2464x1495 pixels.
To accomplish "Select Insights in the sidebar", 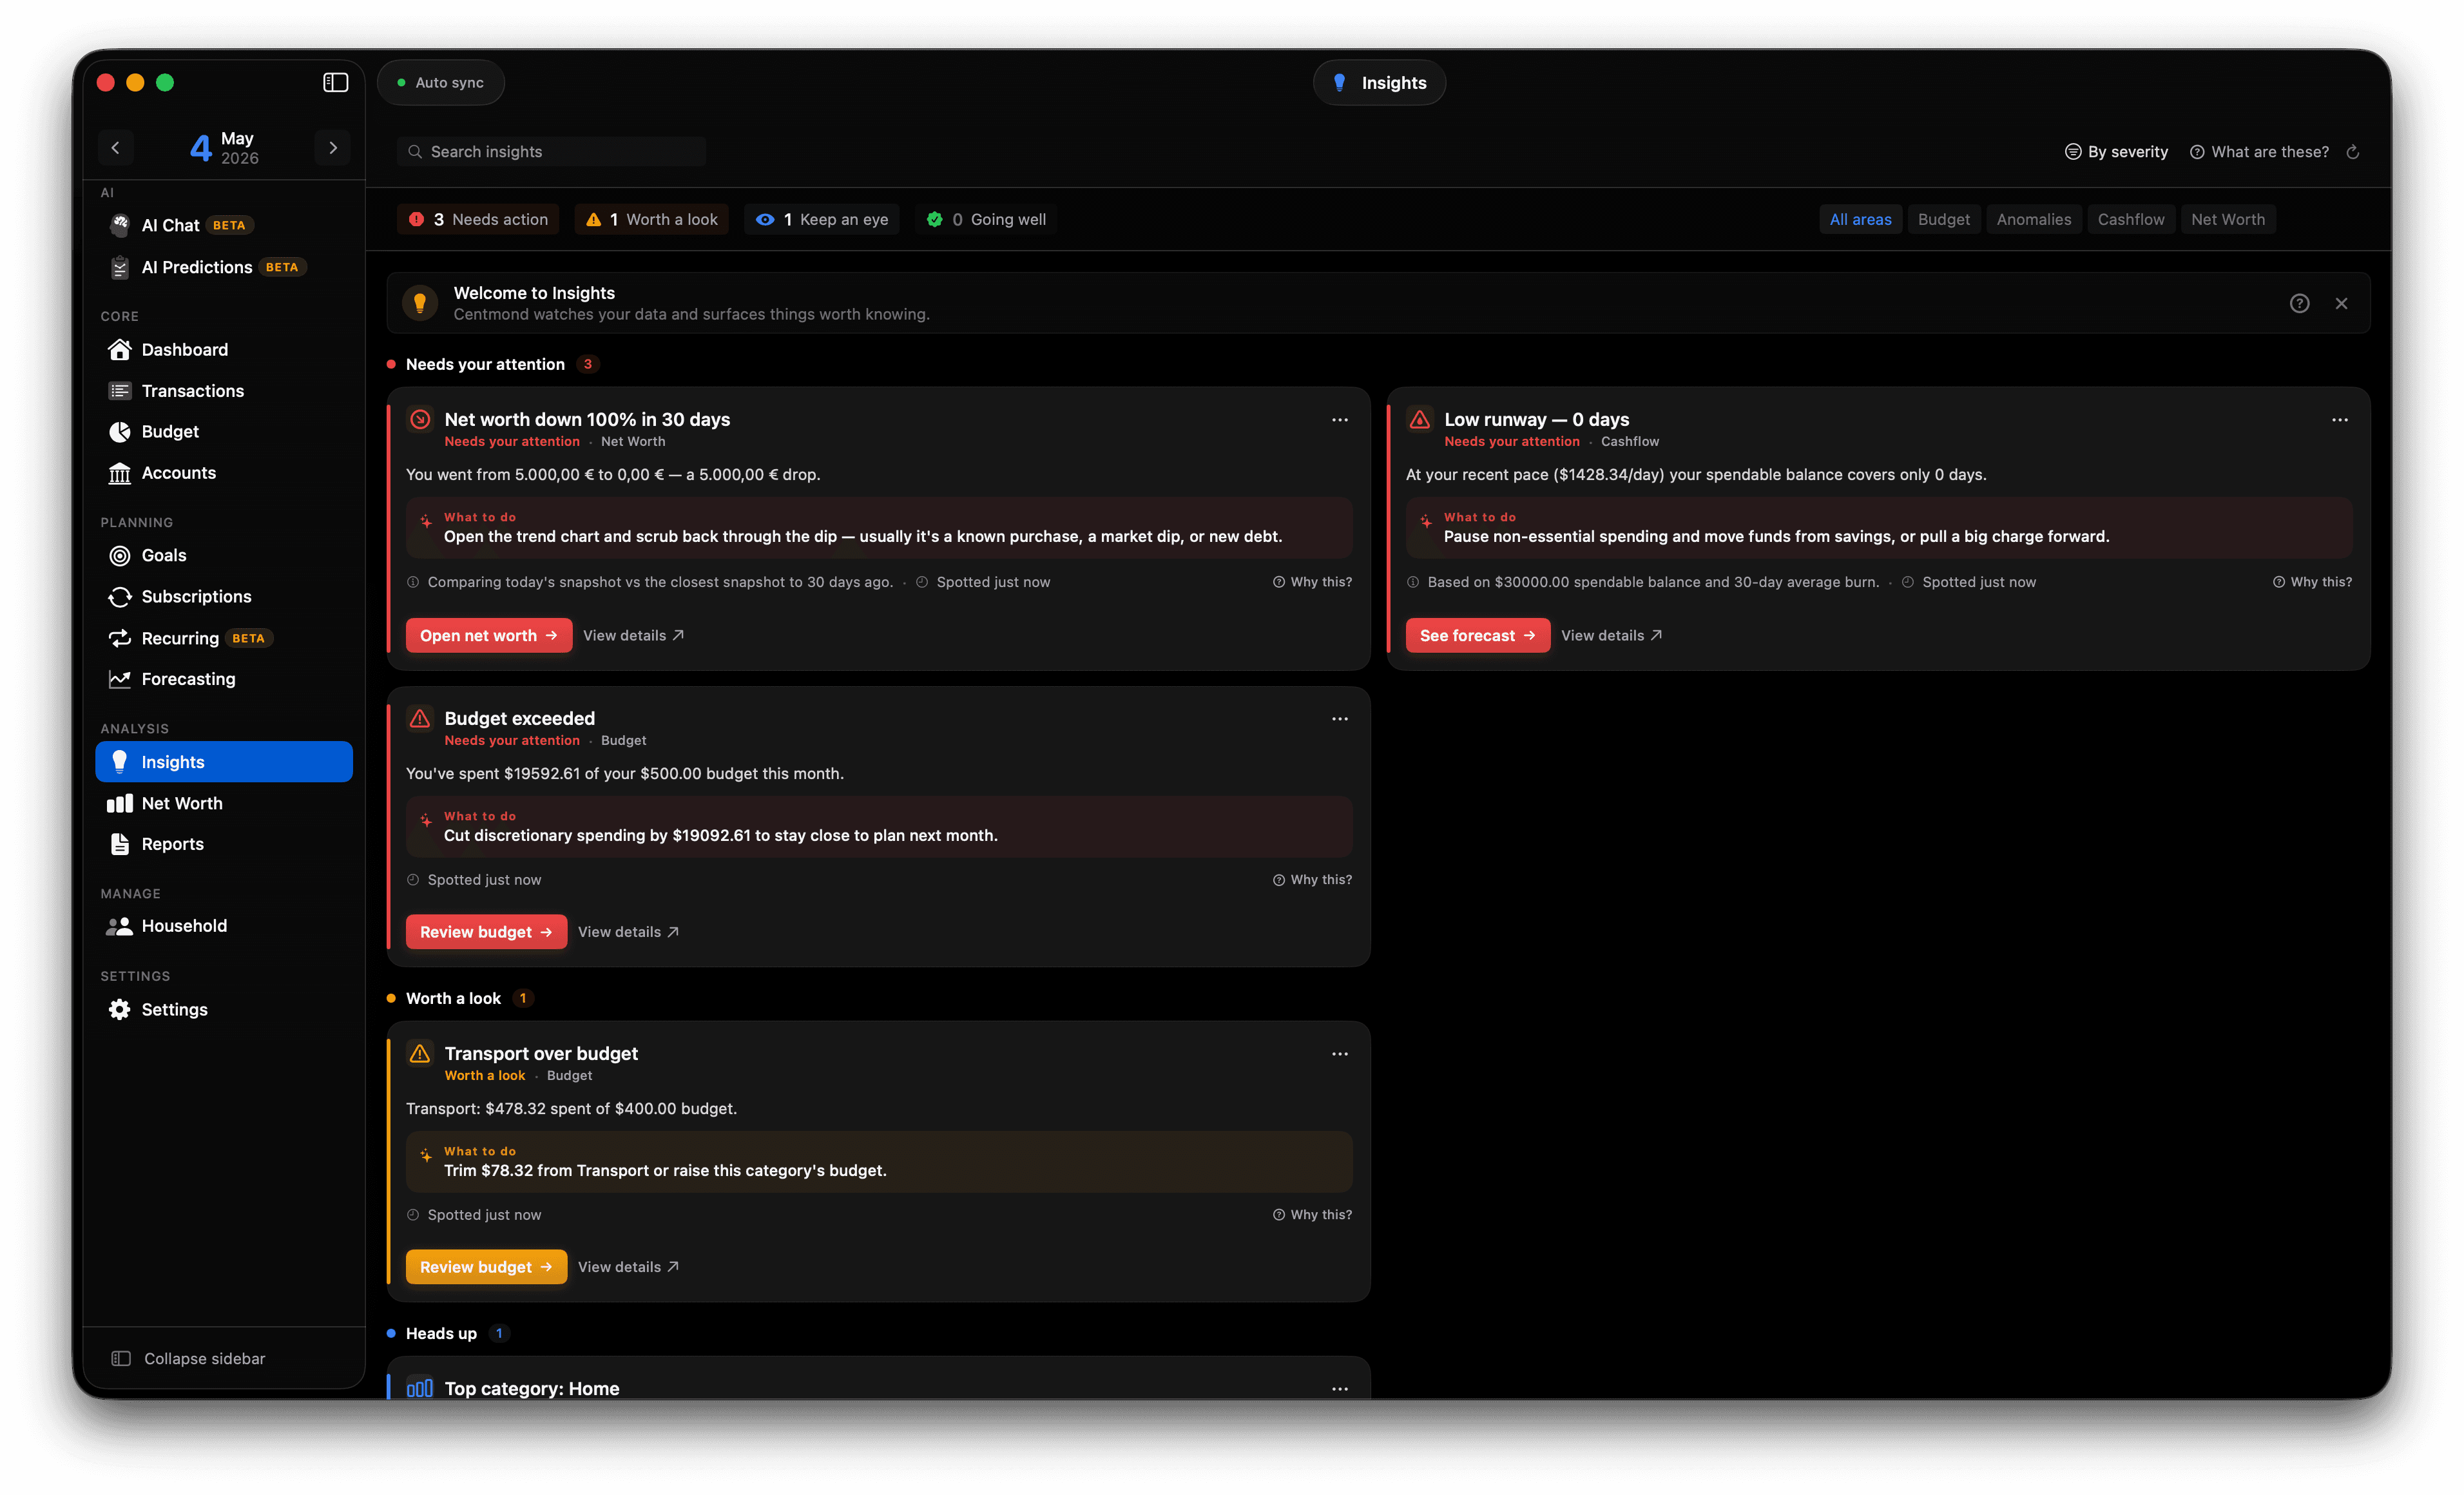I will [x=224, y=762].
